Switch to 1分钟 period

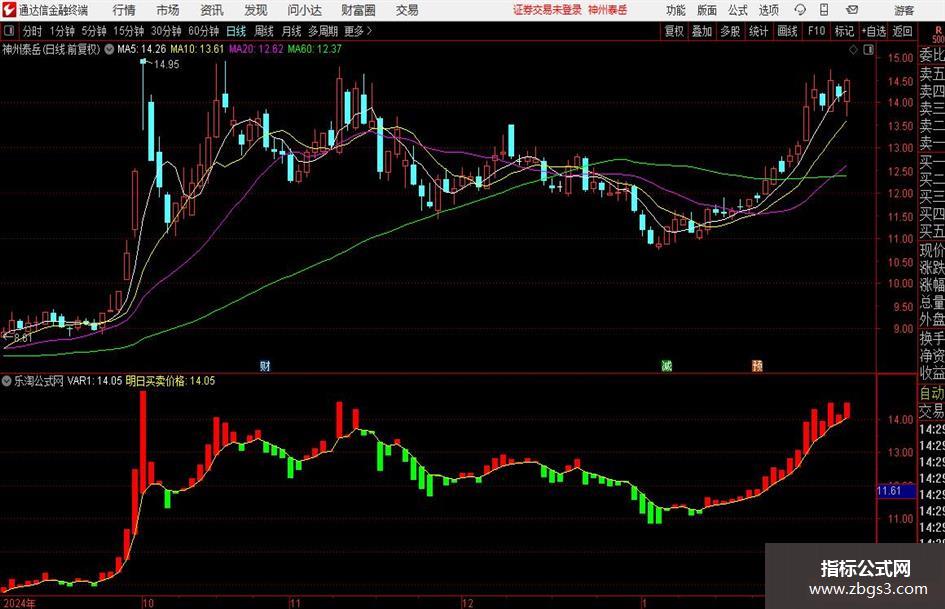(62, 31)
